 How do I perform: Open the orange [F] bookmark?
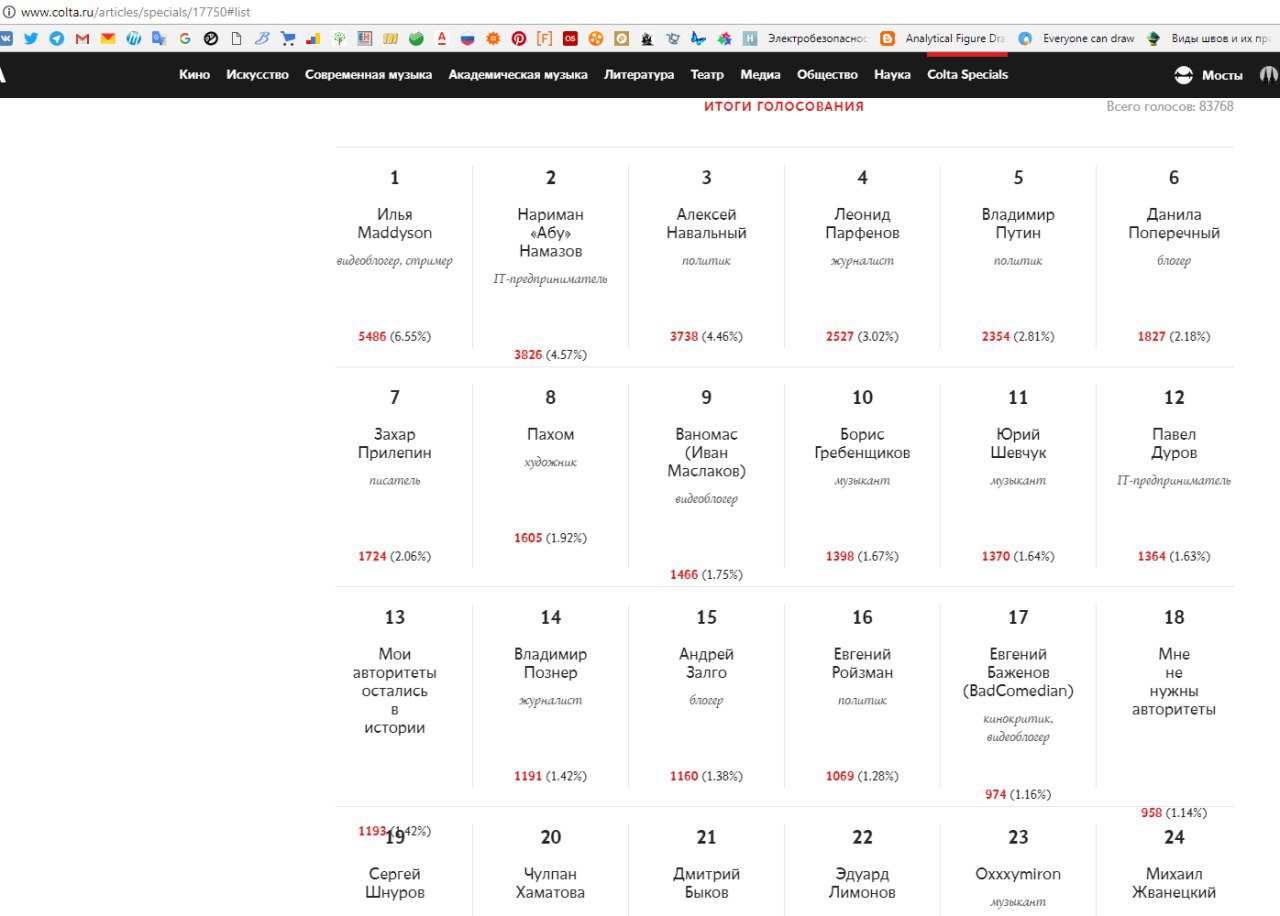545,39
